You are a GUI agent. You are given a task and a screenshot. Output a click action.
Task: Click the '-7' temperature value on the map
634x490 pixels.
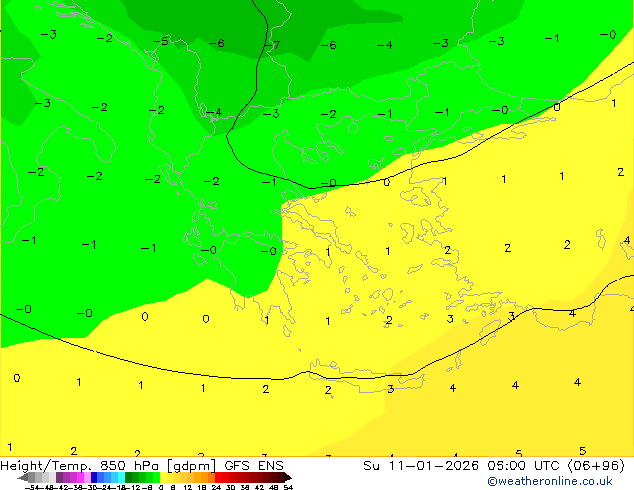pos(272,44)
